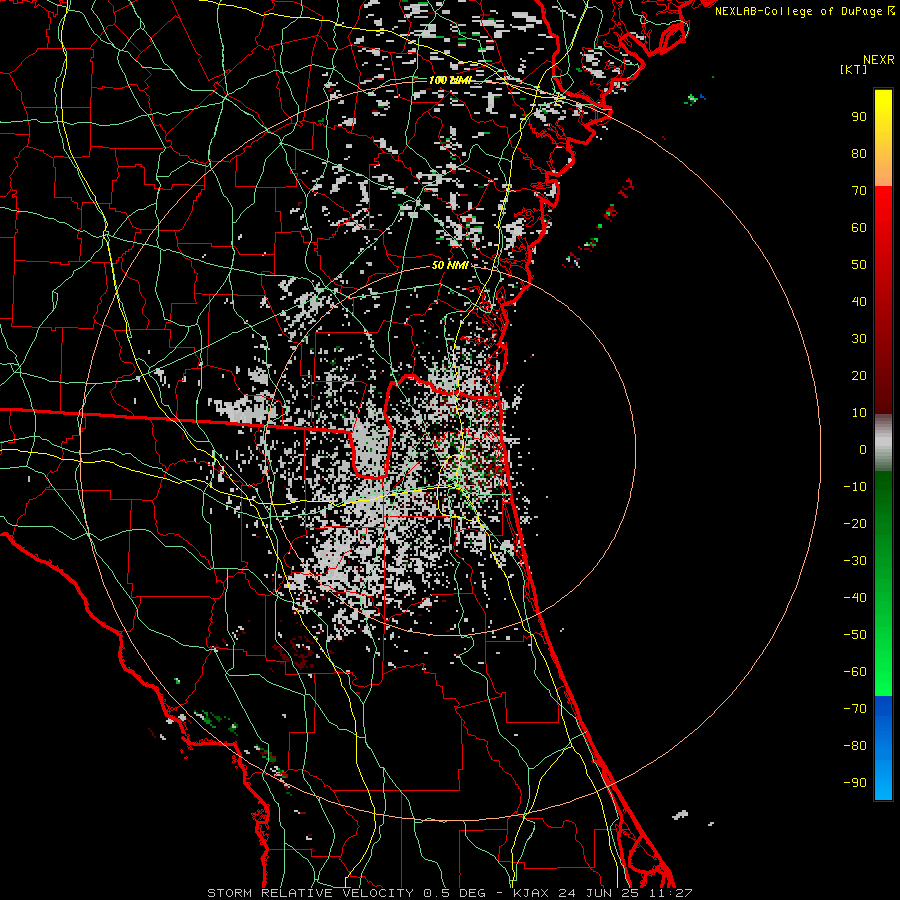Click the gray echo patch offshore at lower right
The image size is (900, 900).
(680, 814)
